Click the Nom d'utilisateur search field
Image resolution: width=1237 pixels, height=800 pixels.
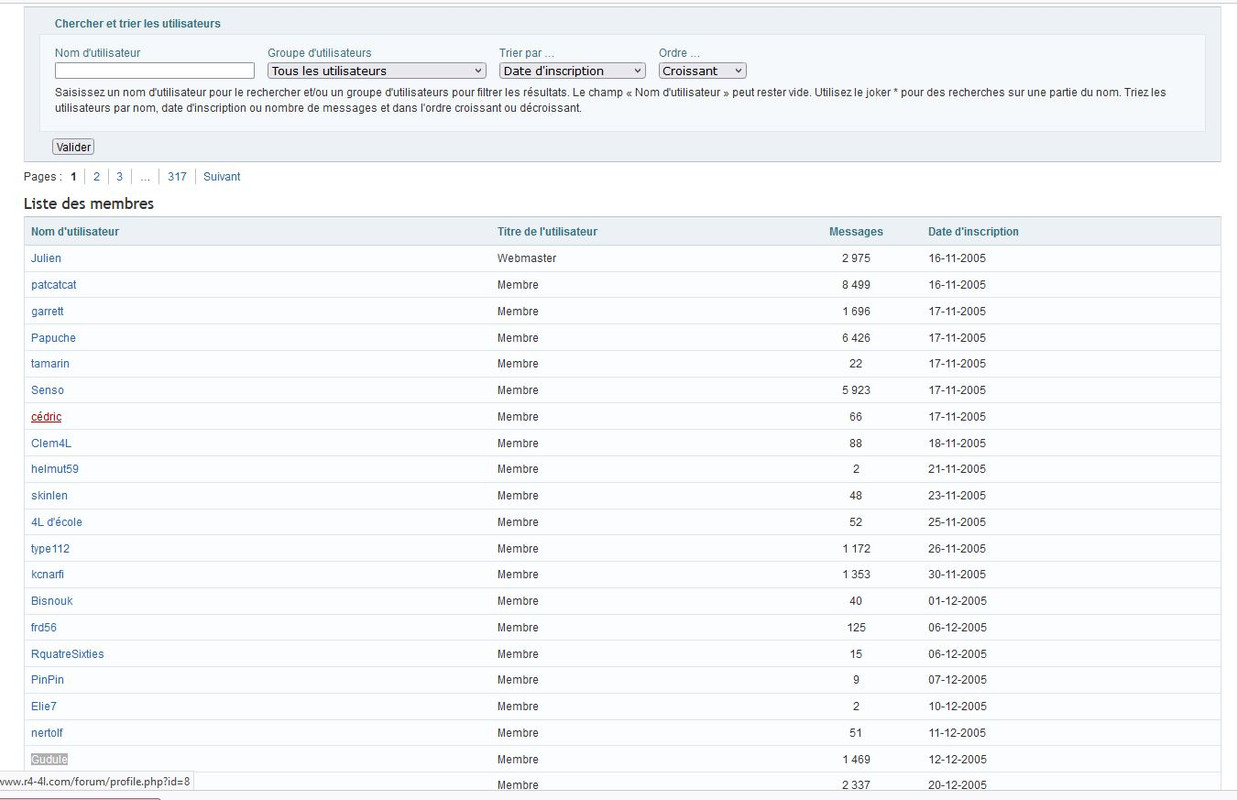click(155, 71)
